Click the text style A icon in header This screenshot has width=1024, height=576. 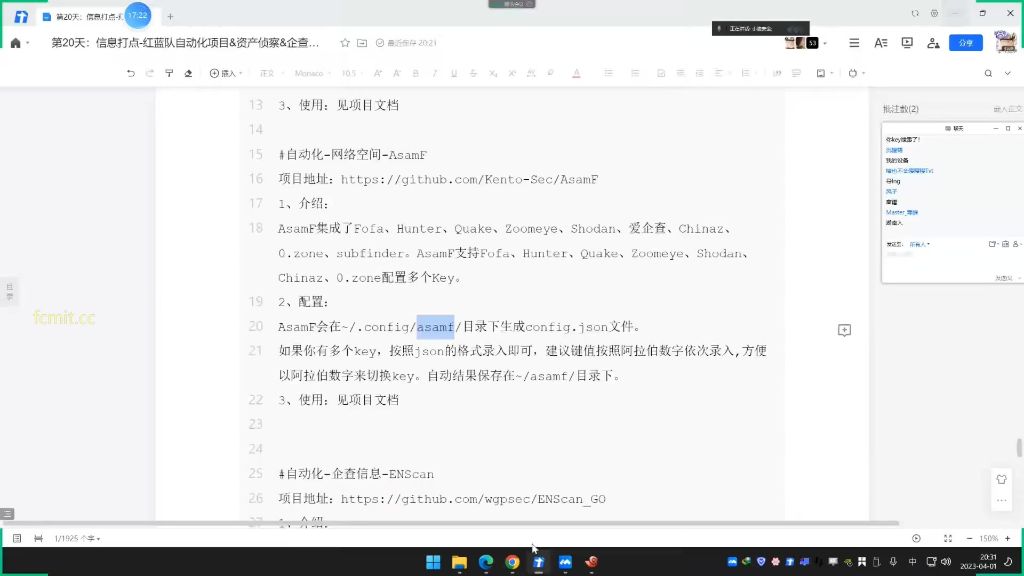click(880, 43)
